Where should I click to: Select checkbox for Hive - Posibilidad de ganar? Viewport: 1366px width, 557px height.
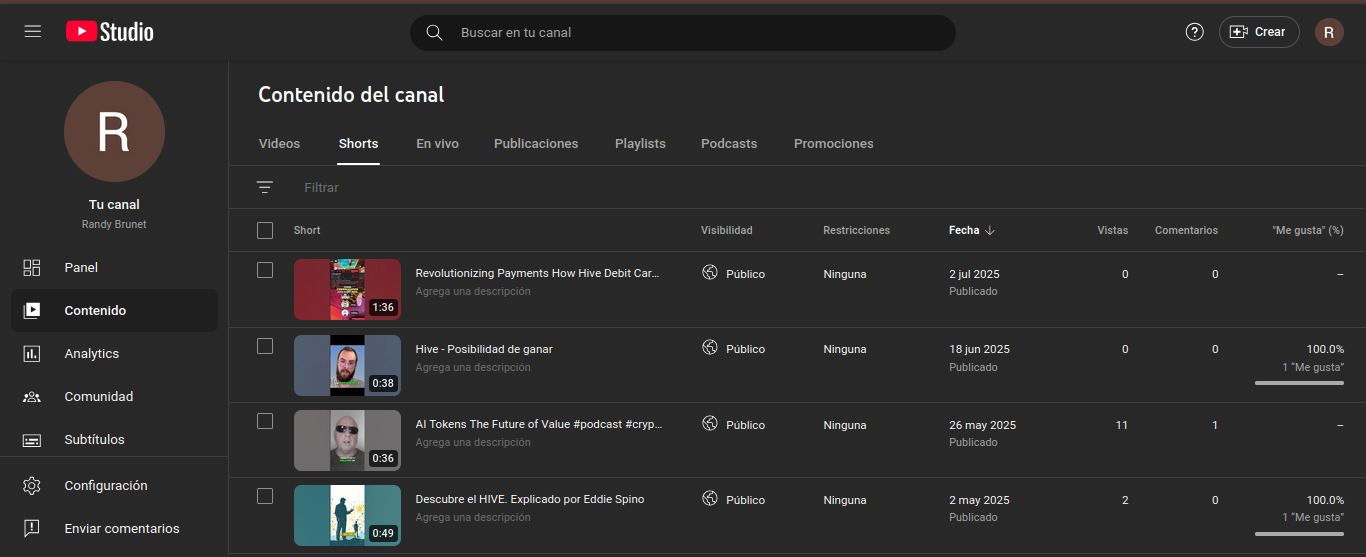(x=265, y=346)
